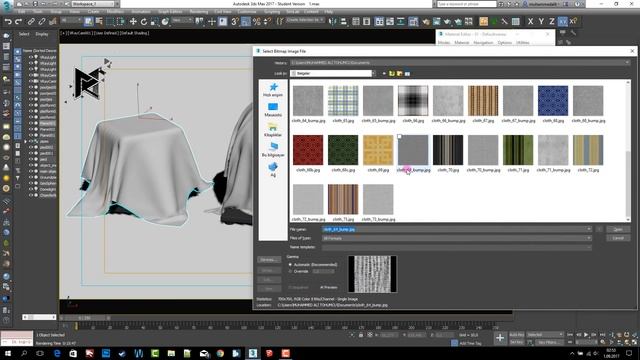This screenshot has height=360, width=640.
Task: Activate the Select and Rotate tool
Action: tap(144, 22)
